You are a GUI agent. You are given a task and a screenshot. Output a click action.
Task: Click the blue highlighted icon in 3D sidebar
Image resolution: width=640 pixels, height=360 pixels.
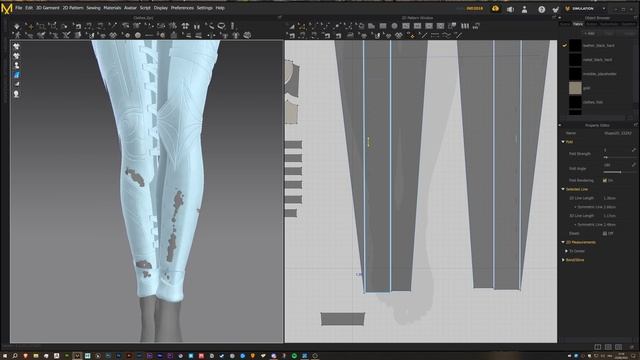pos(16,75)
